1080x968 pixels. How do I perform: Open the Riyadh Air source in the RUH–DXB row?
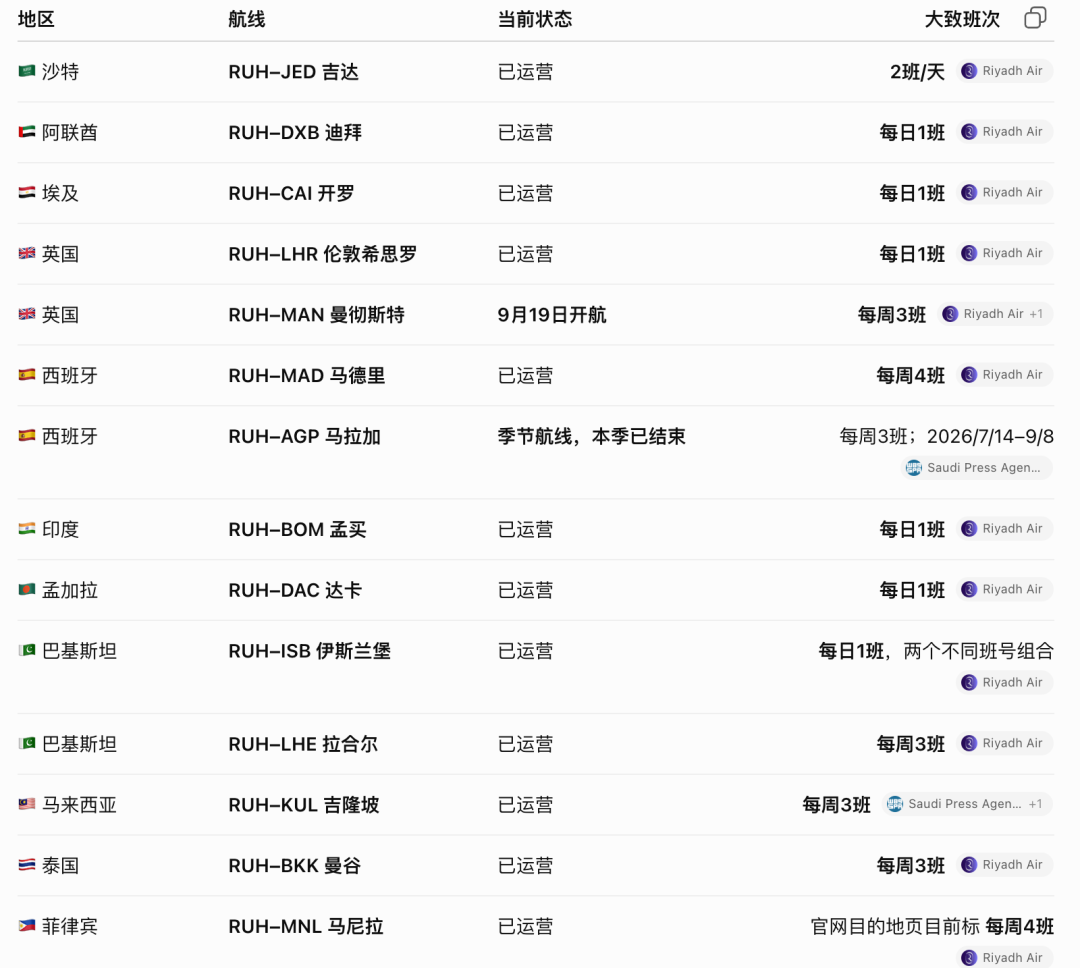(x=1004, y=132)
